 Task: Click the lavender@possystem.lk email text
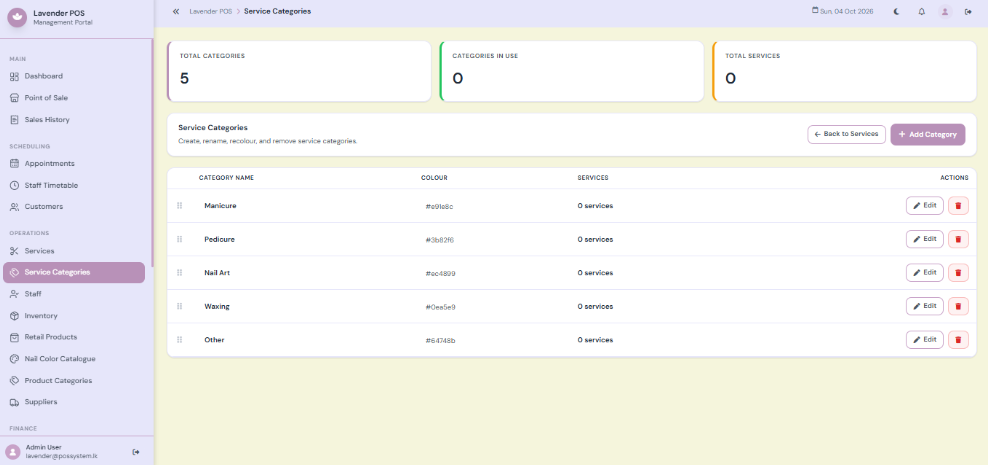[62, 456]
